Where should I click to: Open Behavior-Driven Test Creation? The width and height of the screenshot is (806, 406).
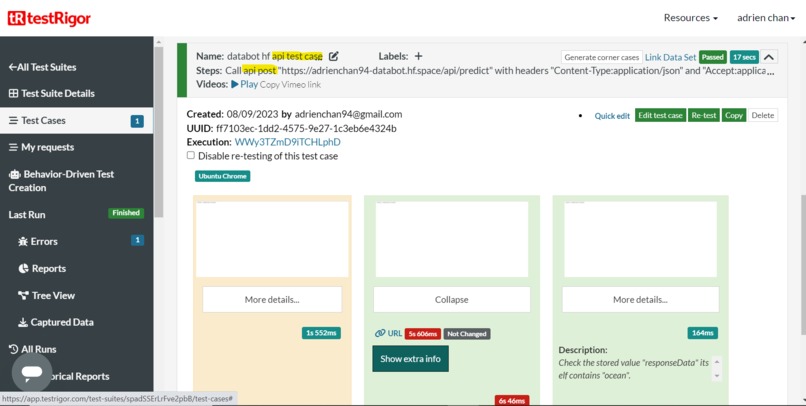61,181
